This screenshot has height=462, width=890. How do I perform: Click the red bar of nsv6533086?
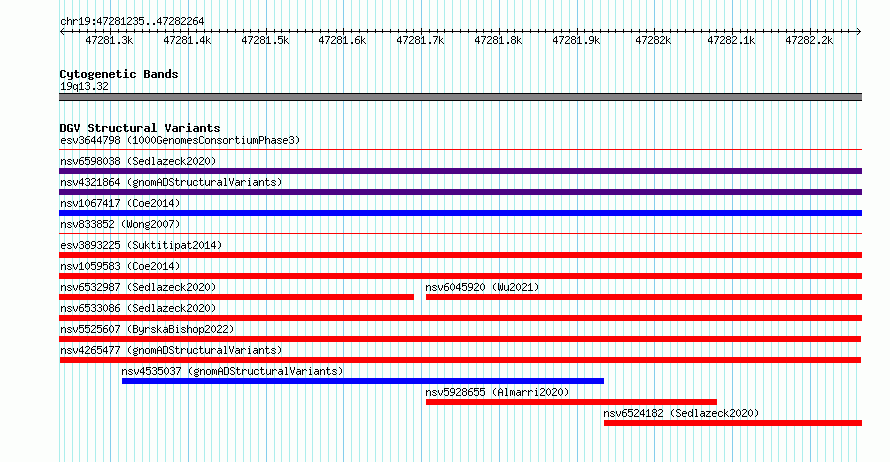coord(460,318)
